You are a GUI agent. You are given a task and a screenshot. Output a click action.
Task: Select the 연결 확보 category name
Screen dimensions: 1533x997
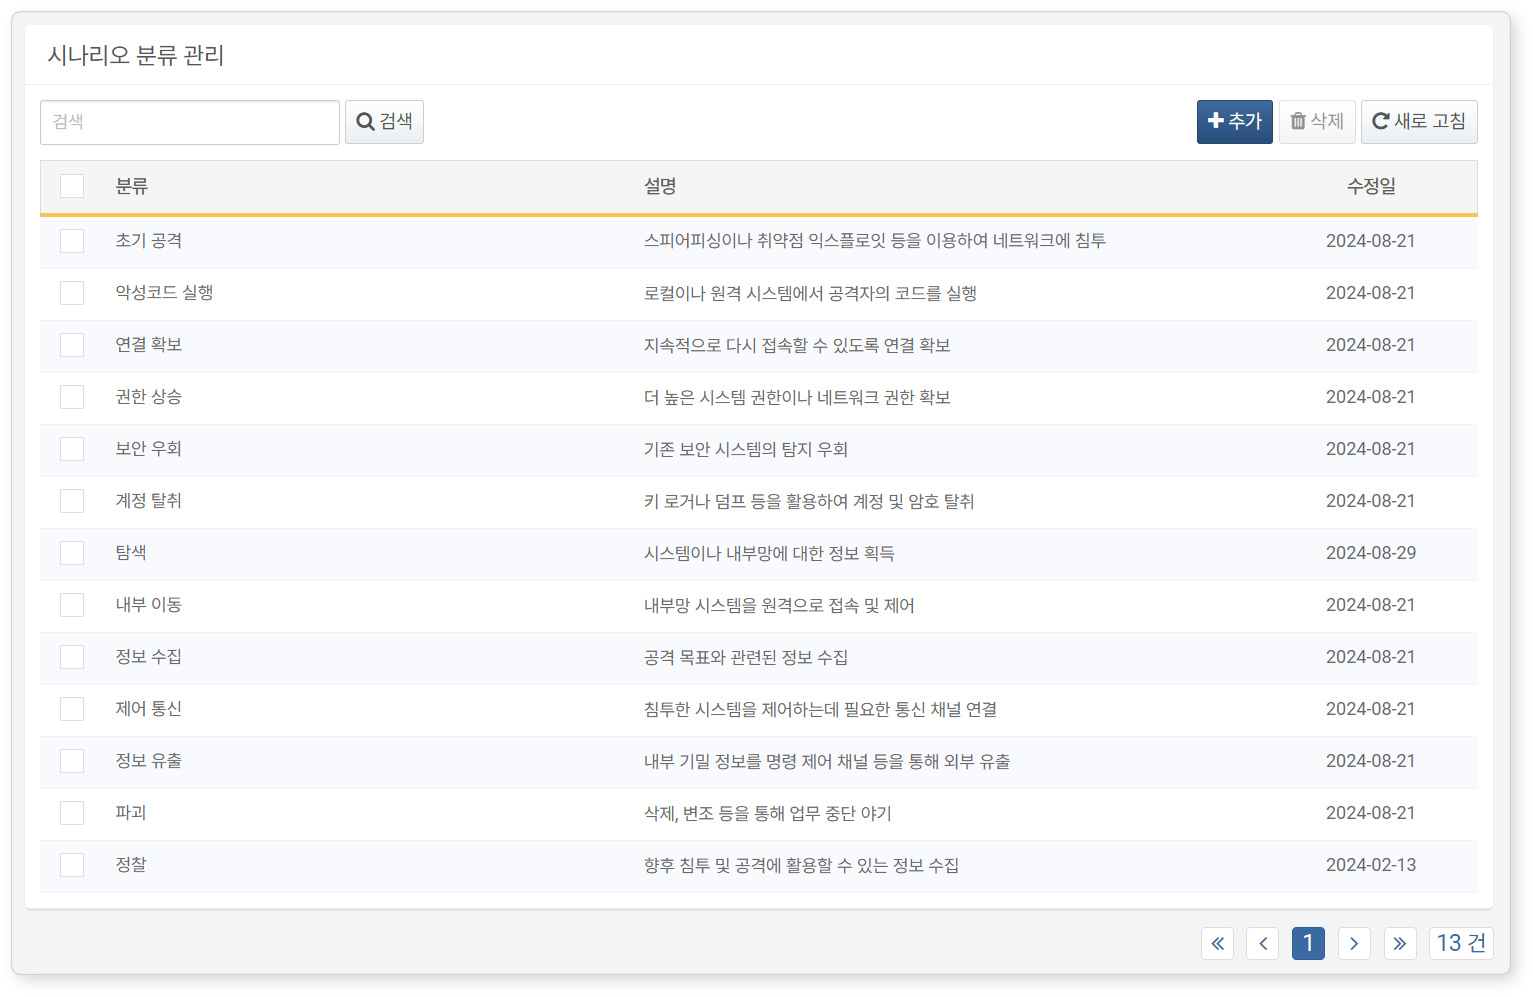(x=148, y=345)
